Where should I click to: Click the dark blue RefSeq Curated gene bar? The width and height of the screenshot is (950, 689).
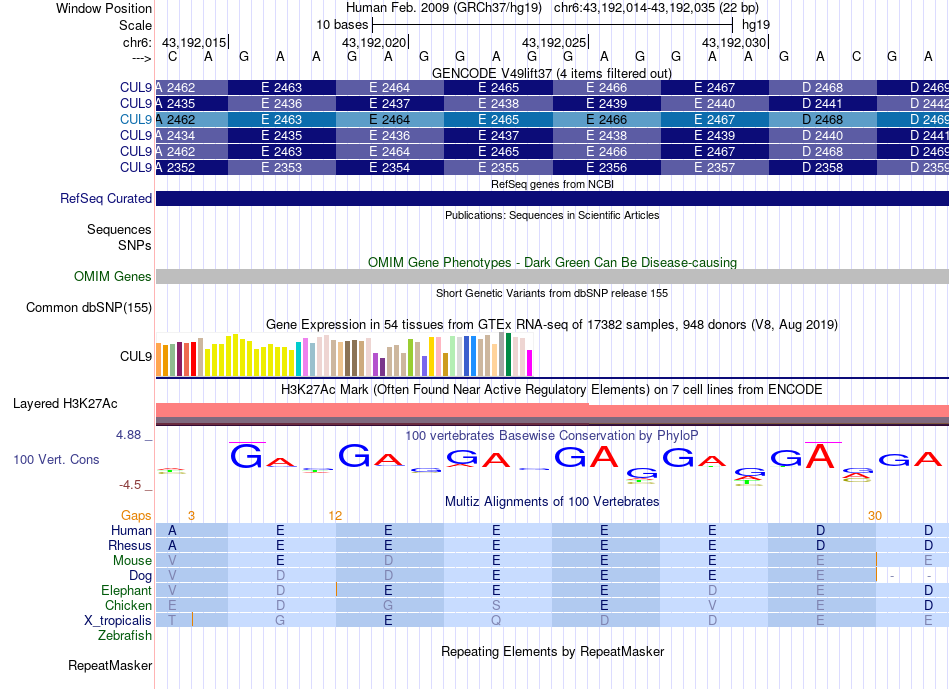click(x=552, y=198)
